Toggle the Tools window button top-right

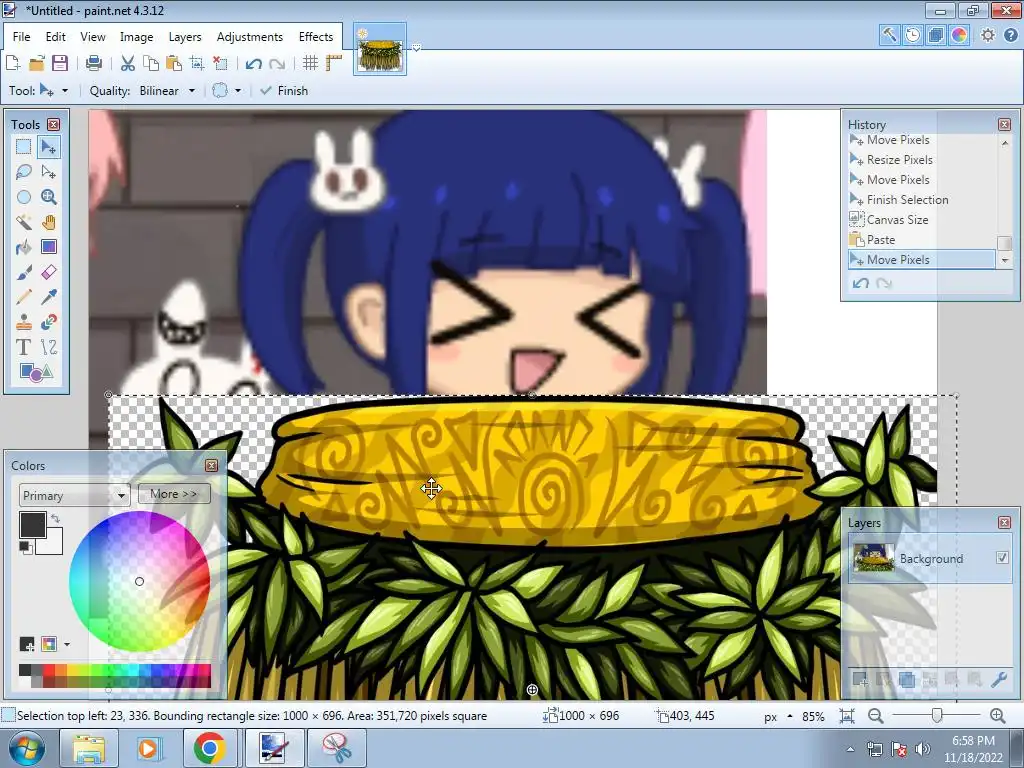pyautogui.click(x=889, y=35)
